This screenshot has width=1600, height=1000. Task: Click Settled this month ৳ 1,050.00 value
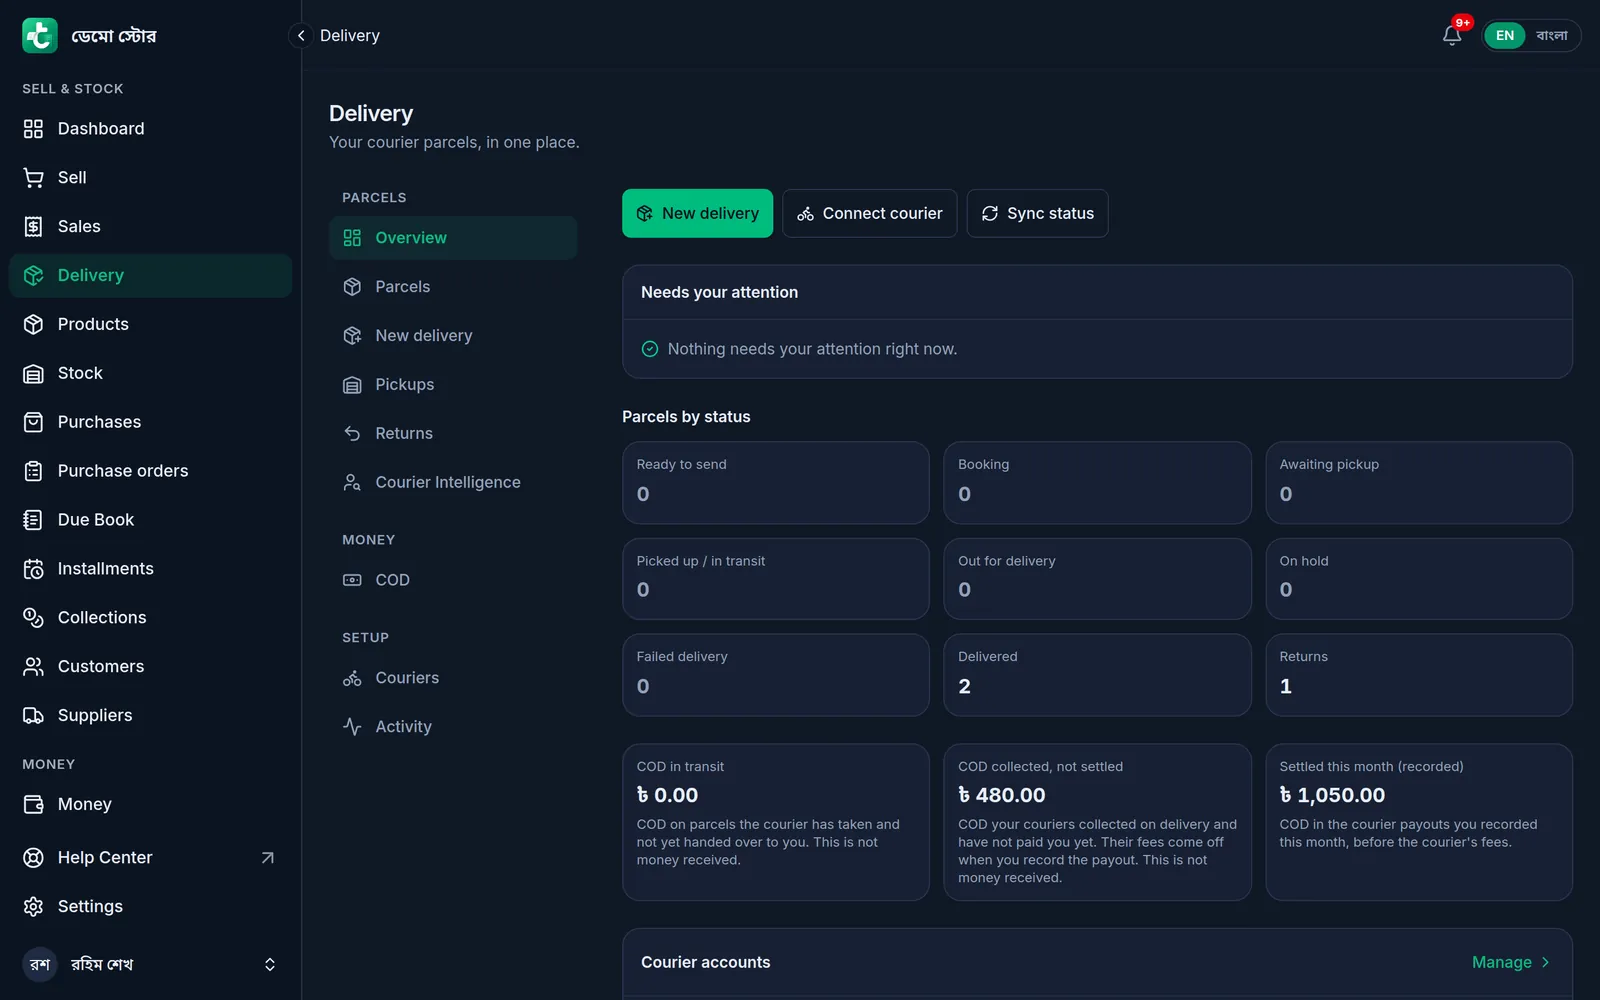[x=1332, y=795]
